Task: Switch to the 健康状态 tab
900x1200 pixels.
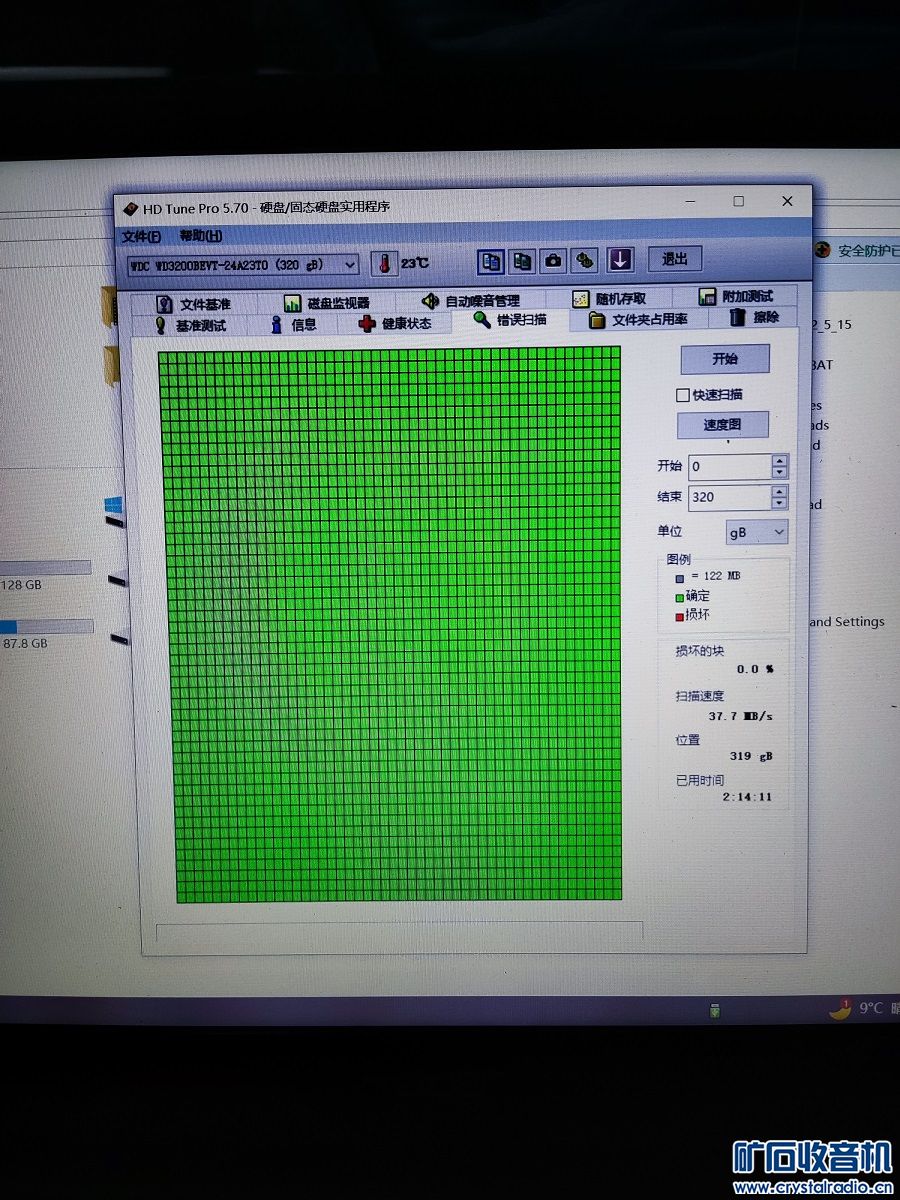Action: pyautogui.click(x=395, y=323)
